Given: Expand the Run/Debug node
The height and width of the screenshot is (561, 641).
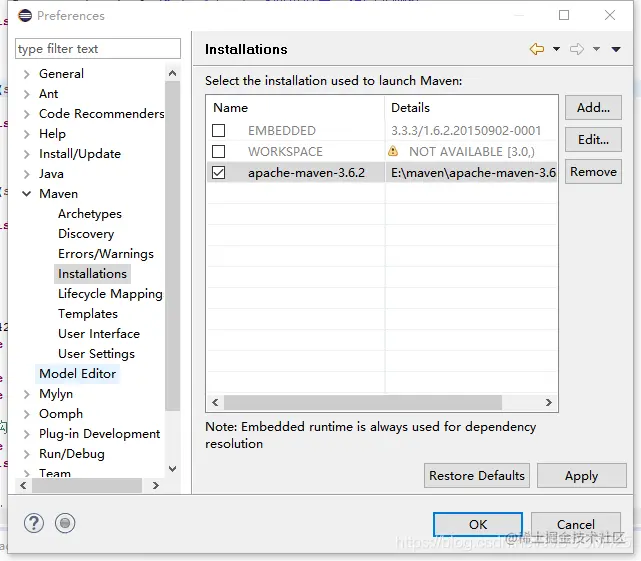Looking at the screenshot, I should pos(27,454).
